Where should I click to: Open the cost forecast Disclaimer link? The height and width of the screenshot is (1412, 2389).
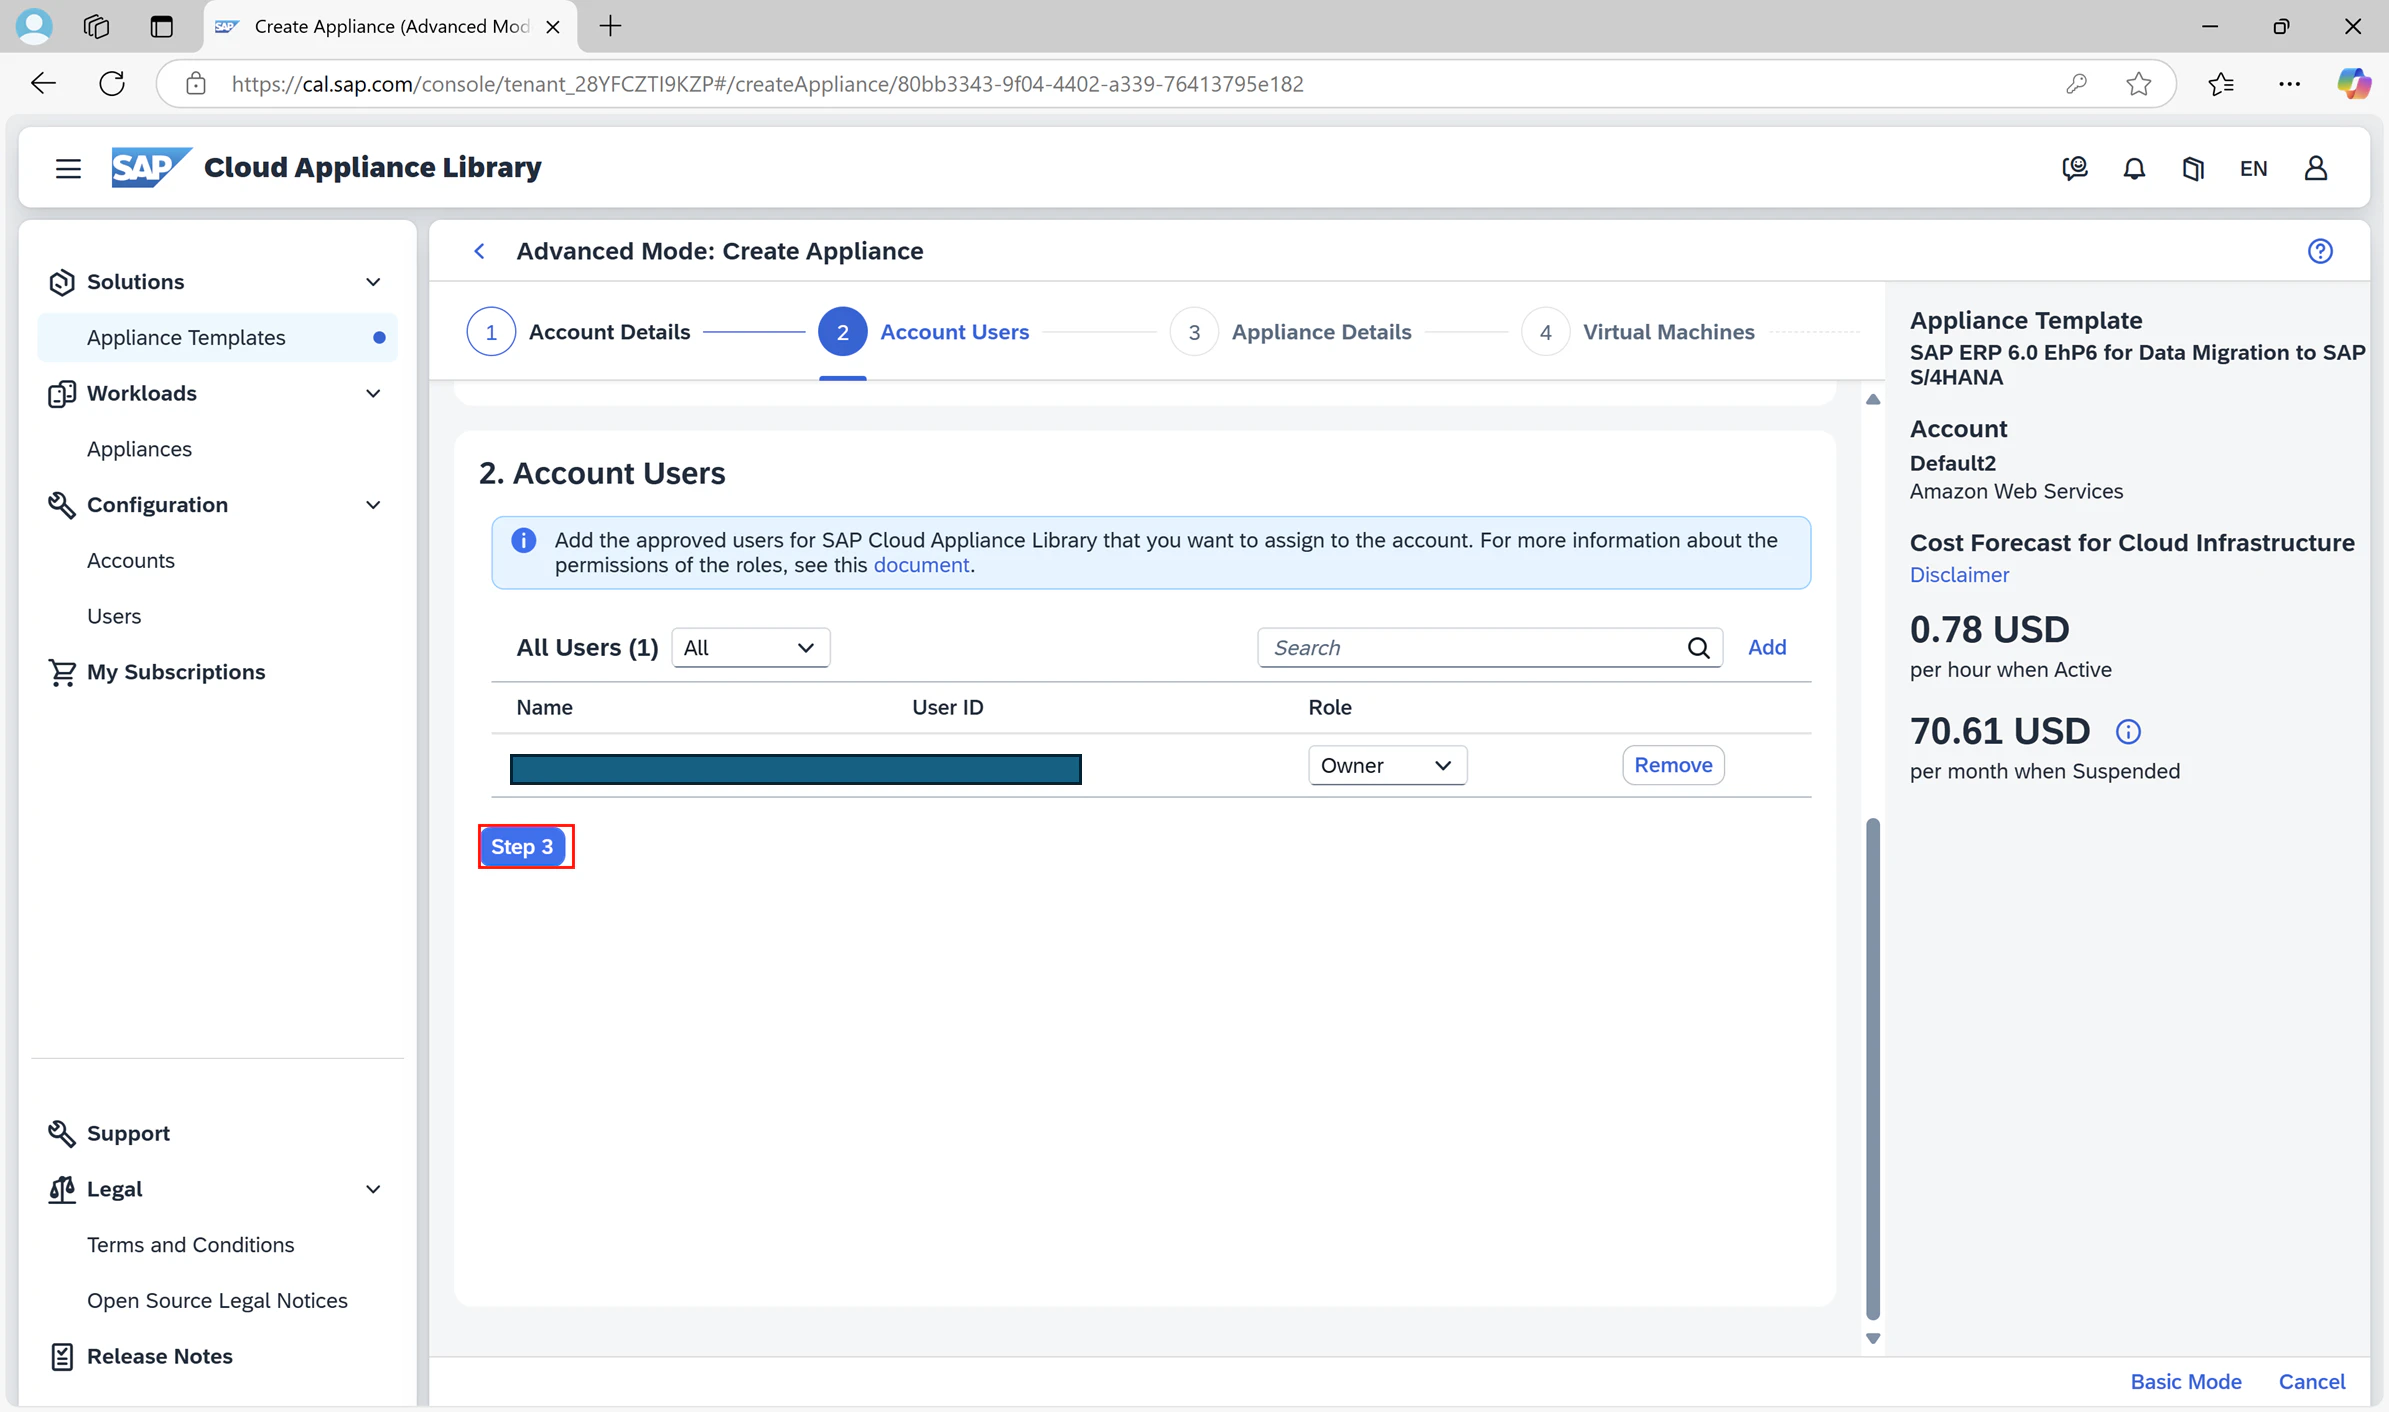click(1959, 575)
